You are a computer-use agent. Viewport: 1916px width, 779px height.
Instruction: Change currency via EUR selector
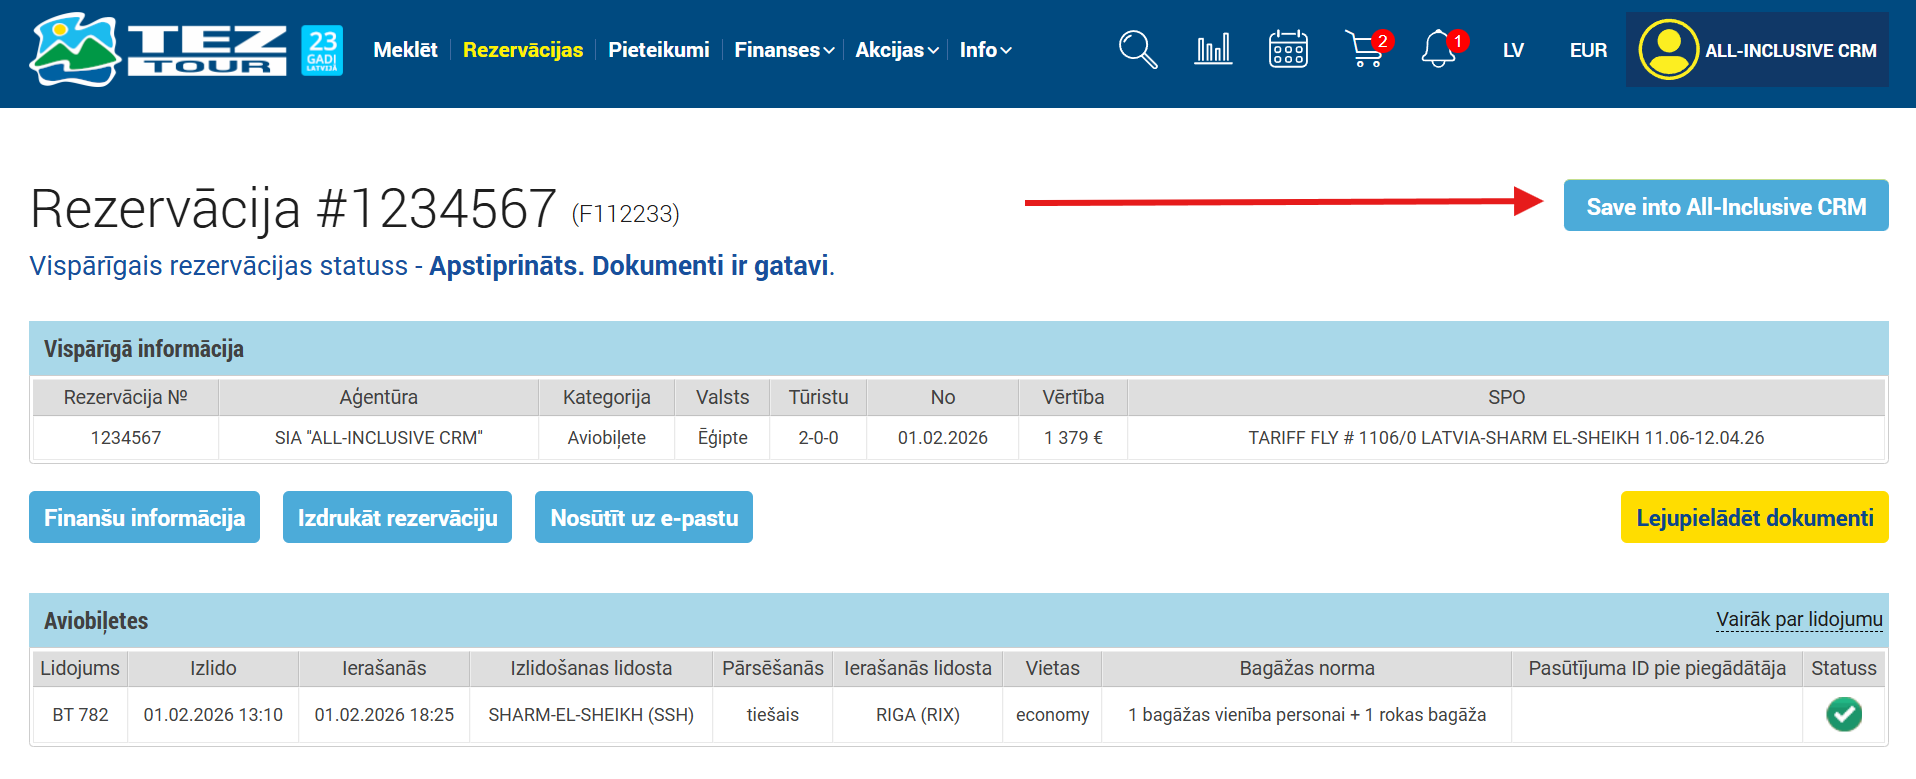[1588, 50]
